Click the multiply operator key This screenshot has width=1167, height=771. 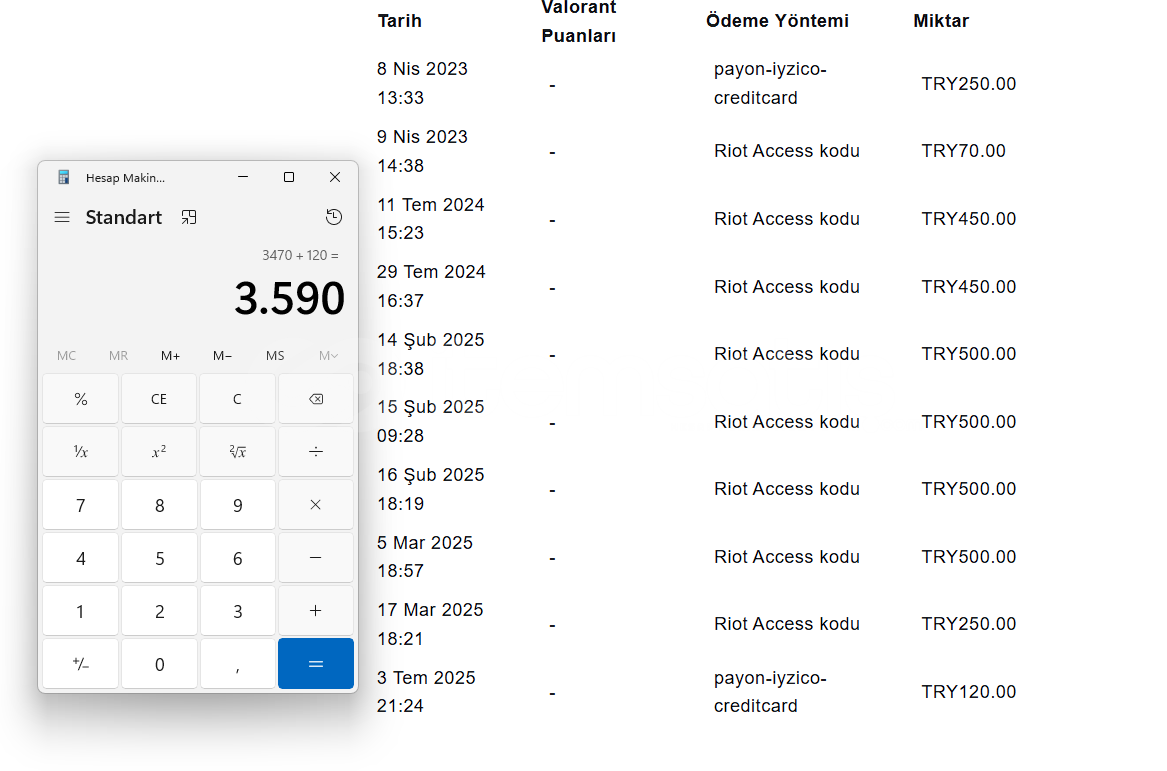click(316, 505)
